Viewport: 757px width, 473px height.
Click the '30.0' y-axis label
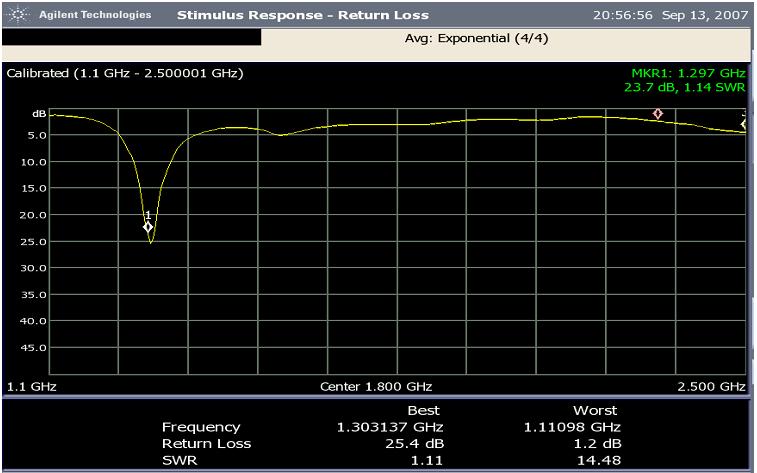point(33,268)
